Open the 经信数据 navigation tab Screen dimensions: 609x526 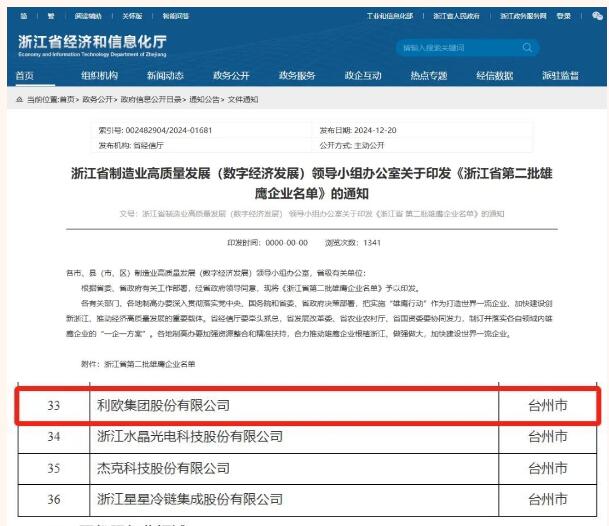point(495,75)
